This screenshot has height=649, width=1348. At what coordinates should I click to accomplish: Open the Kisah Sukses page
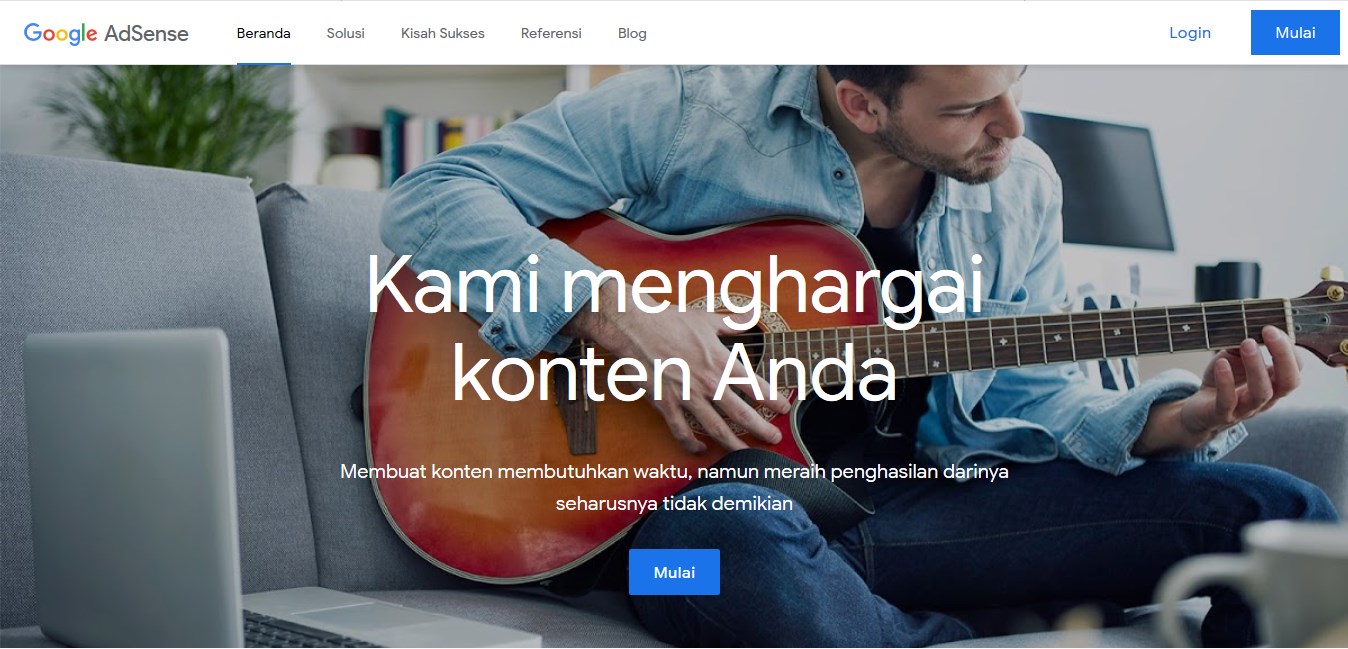click(x=443, y=33)
